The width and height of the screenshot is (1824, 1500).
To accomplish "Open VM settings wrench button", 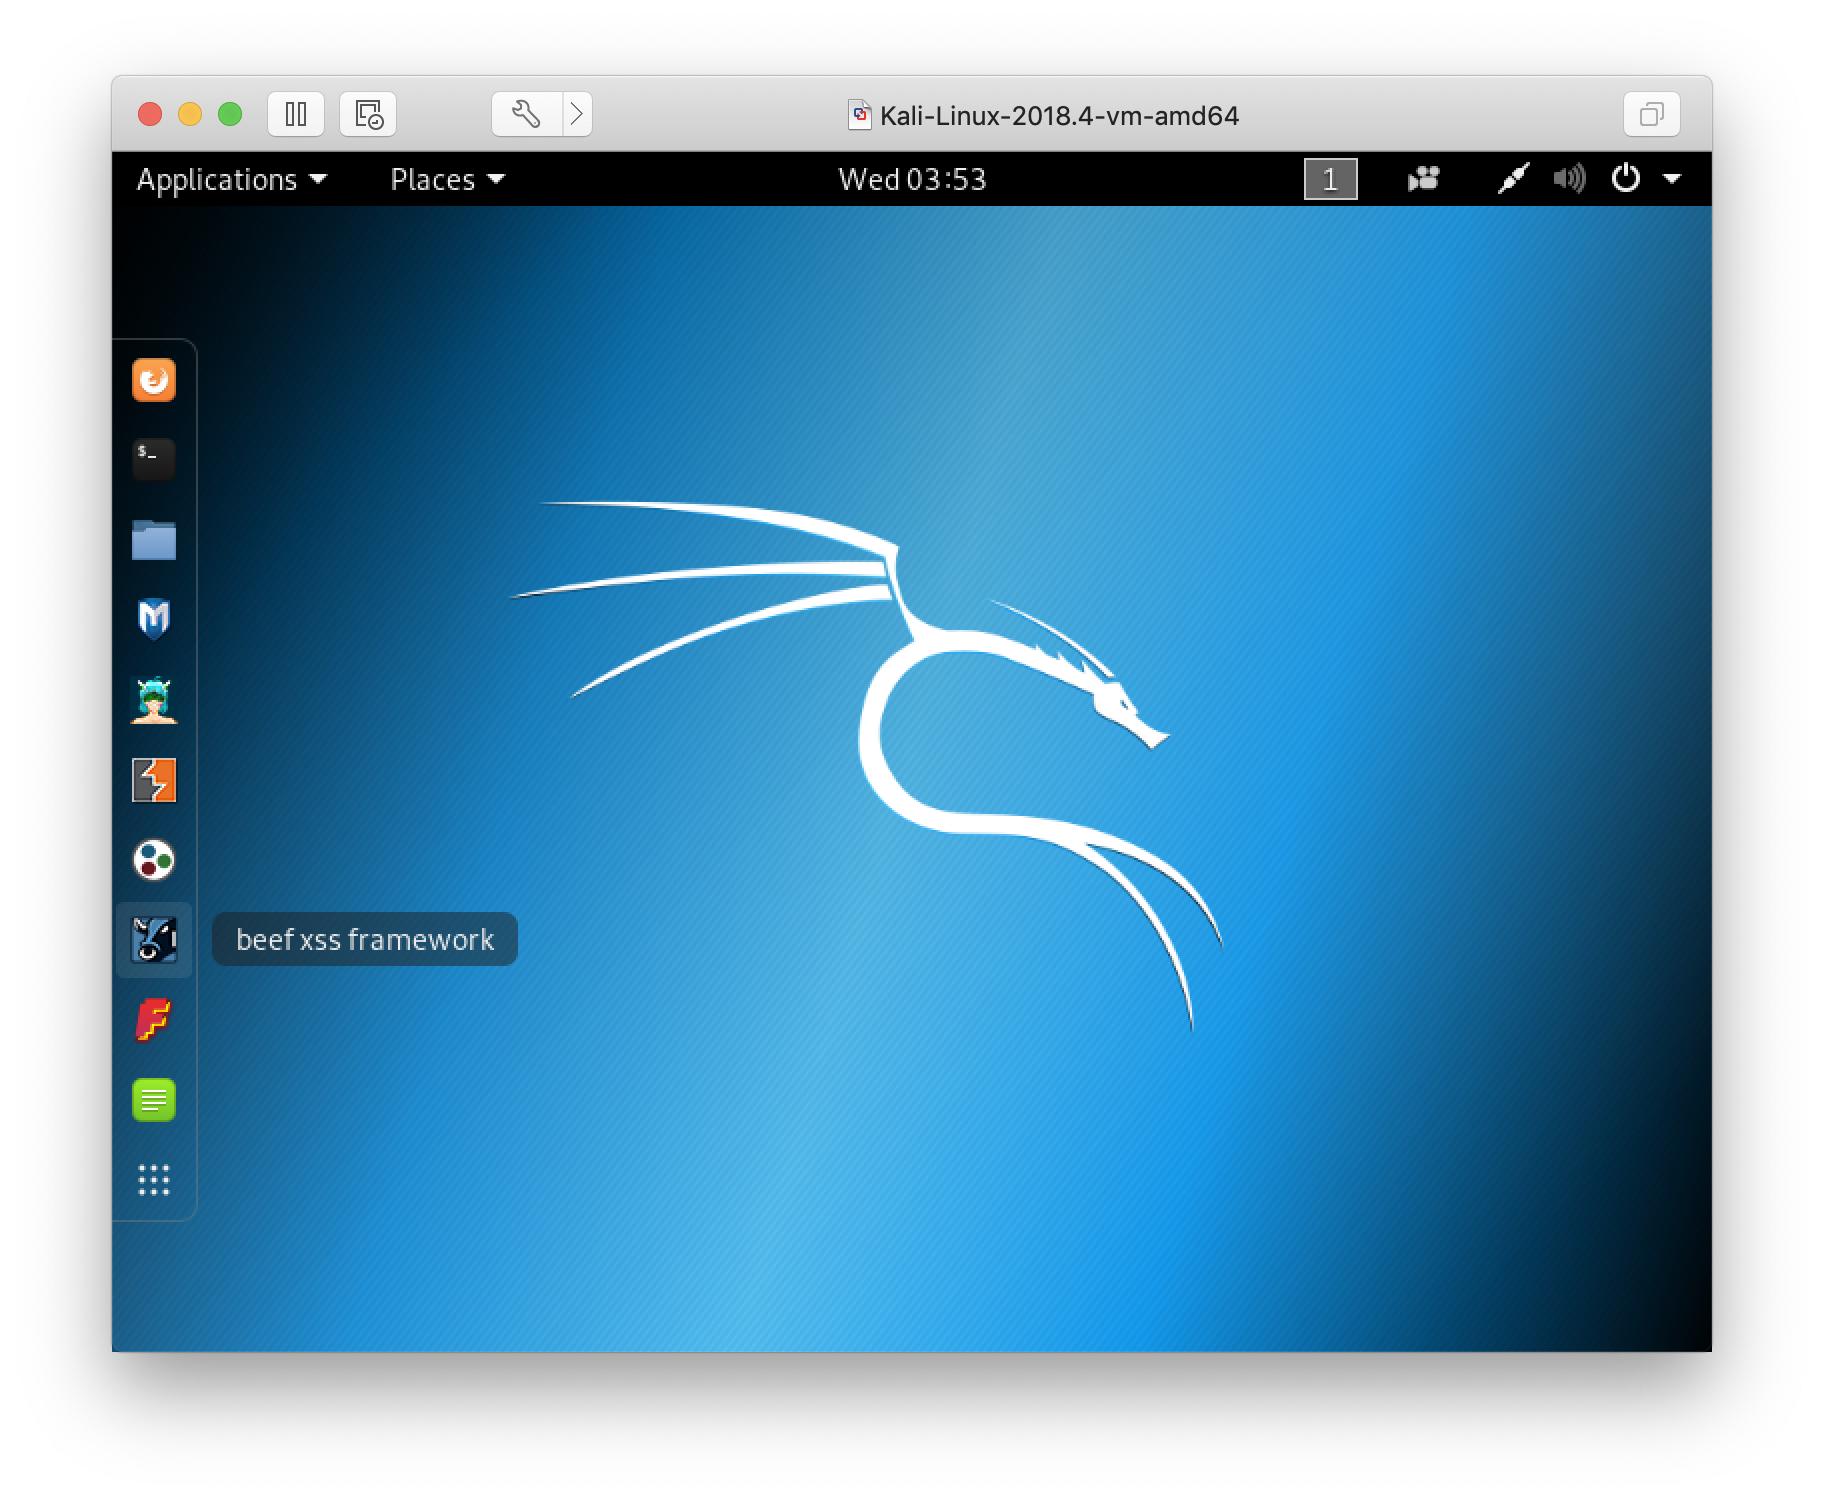I will (x=527, y=114).
